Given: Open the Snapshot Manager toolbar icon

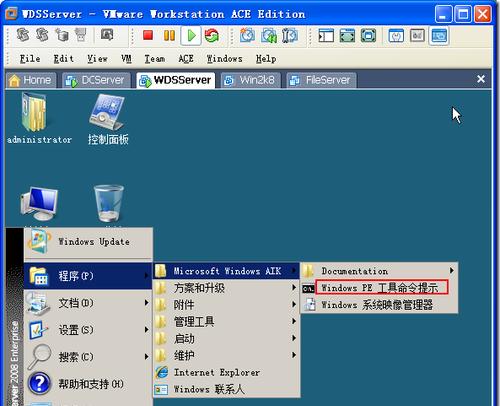Looking at the screenshot, I should click(290, 35).
